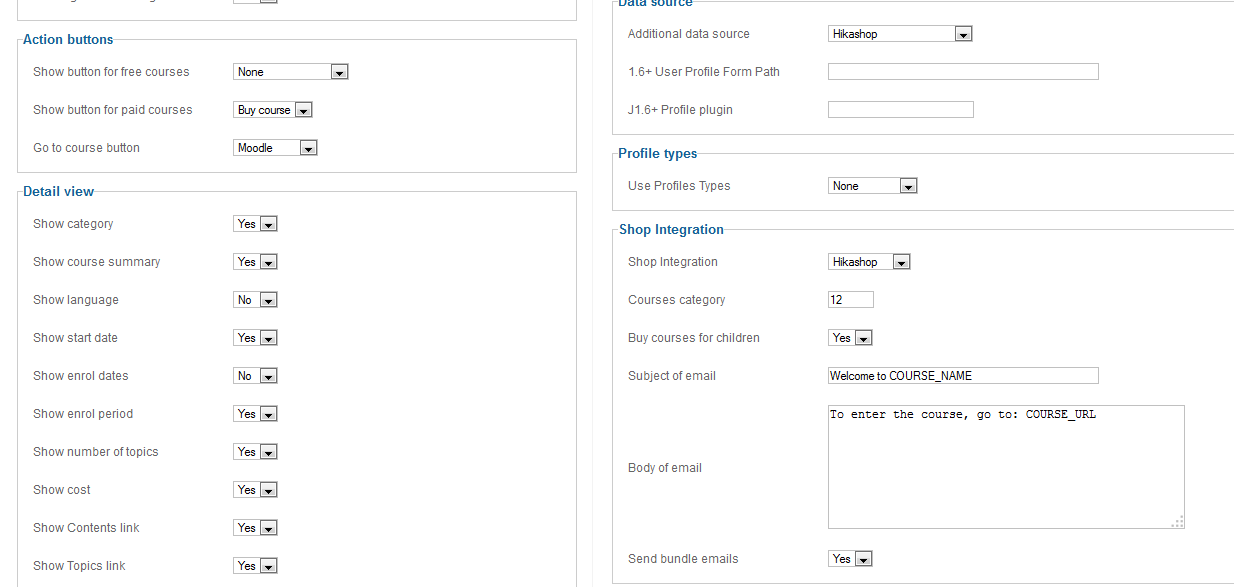Open the Show Contents link dropdown
This screenshot has height=587, width=1234.
(255, 528)
